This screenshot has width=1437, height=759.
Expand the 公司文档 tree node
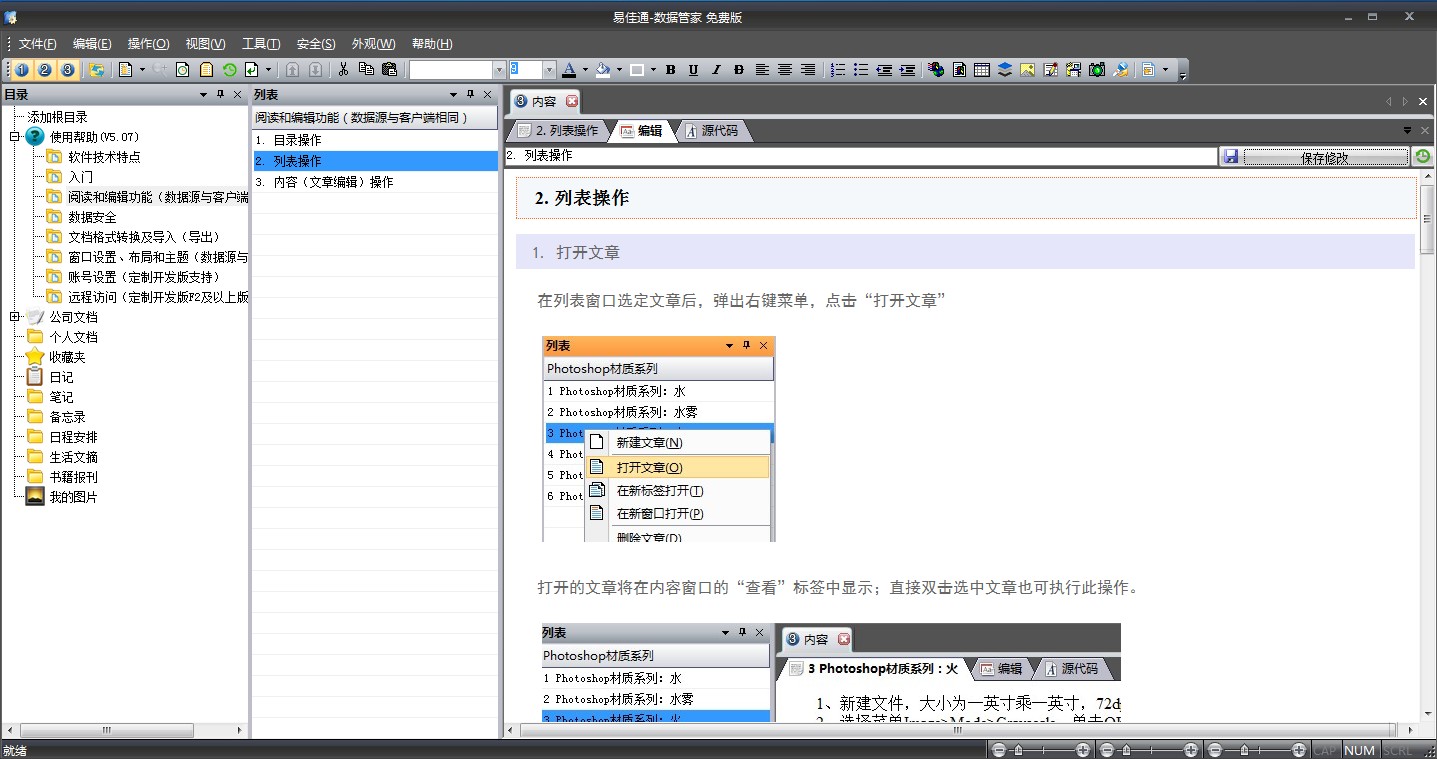point(15,317)
